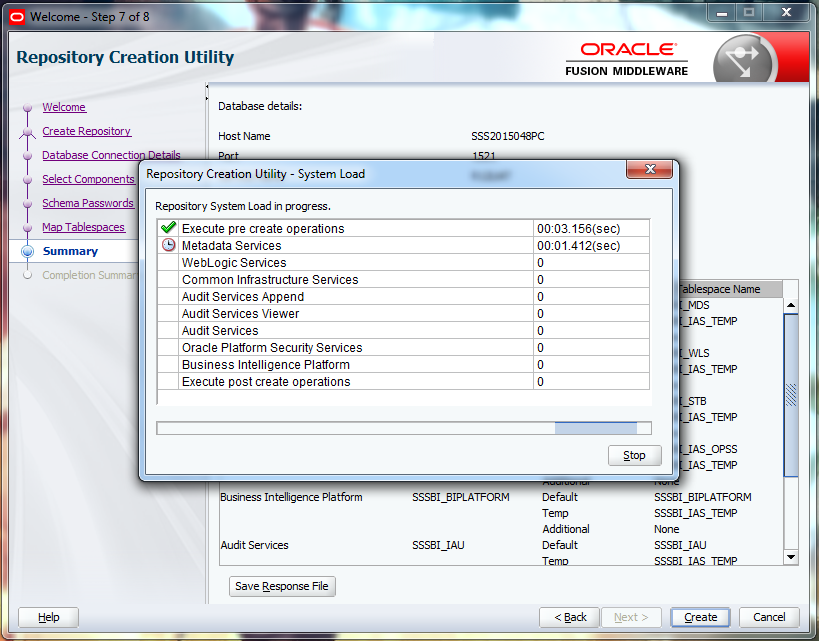
Task: Open the Create Repository step link
Action: (86, 131)
